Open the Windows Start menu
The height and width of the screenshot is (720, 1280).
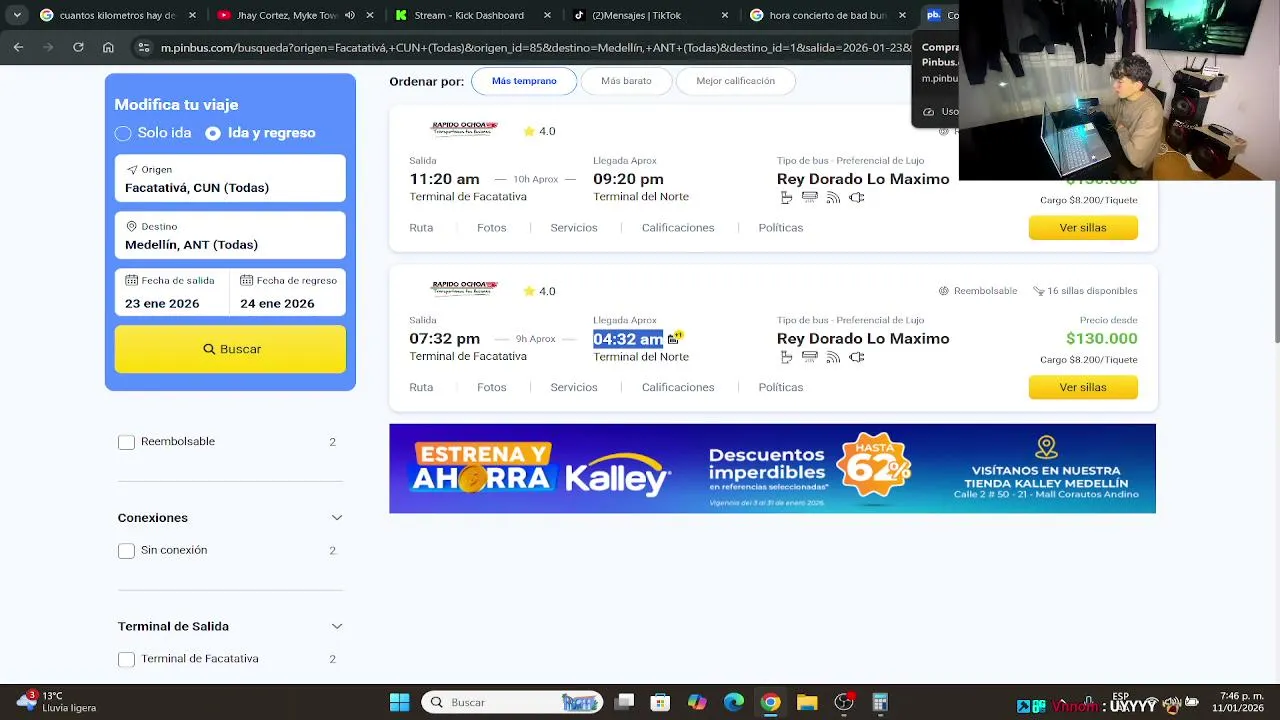[399, 702]
